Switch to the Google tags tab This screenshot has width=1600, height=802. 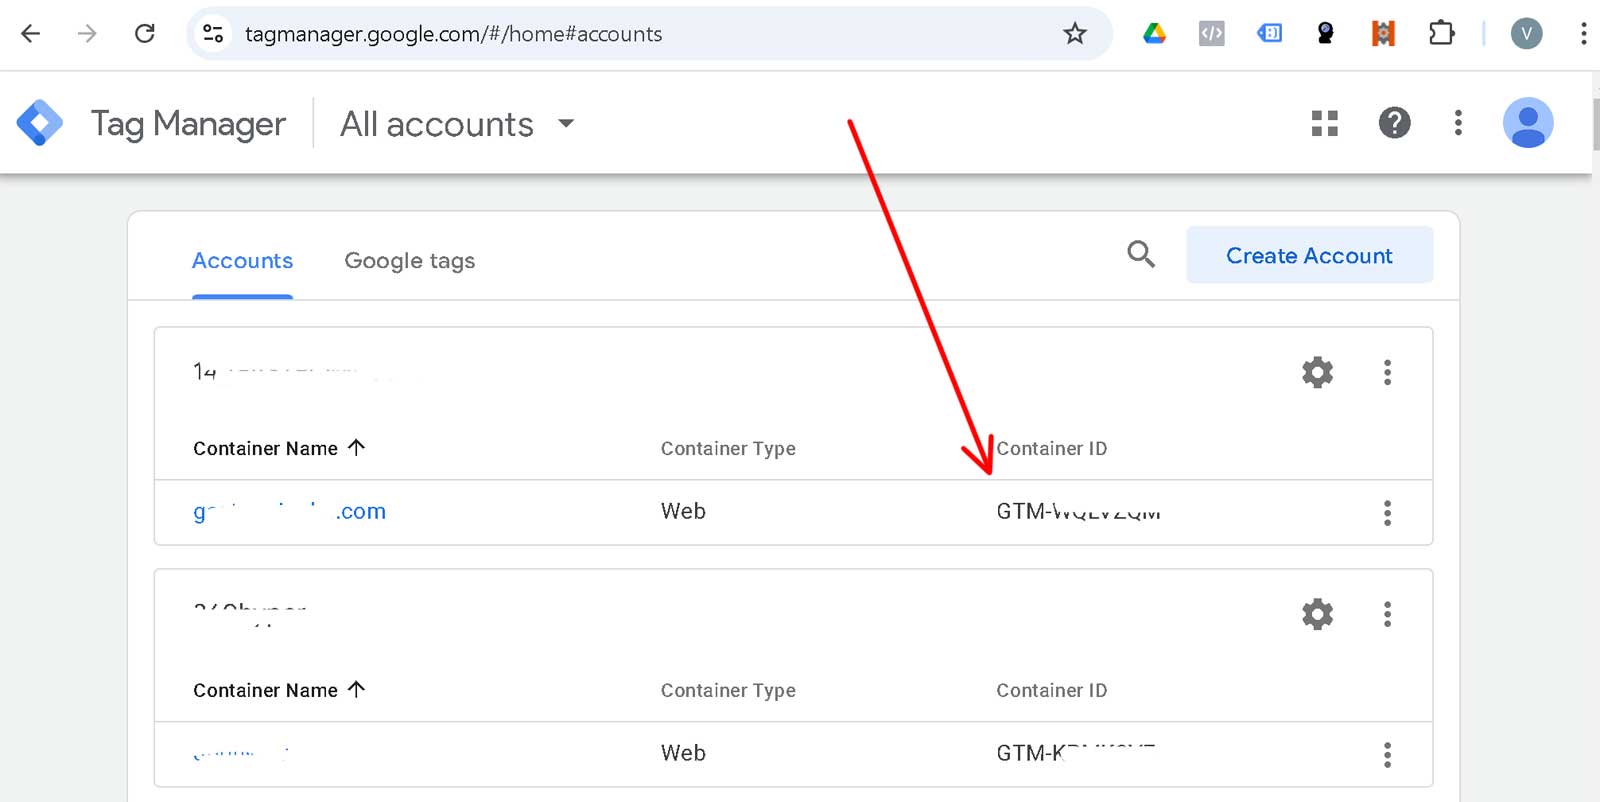pyautogui.click(x=410, y=261)
